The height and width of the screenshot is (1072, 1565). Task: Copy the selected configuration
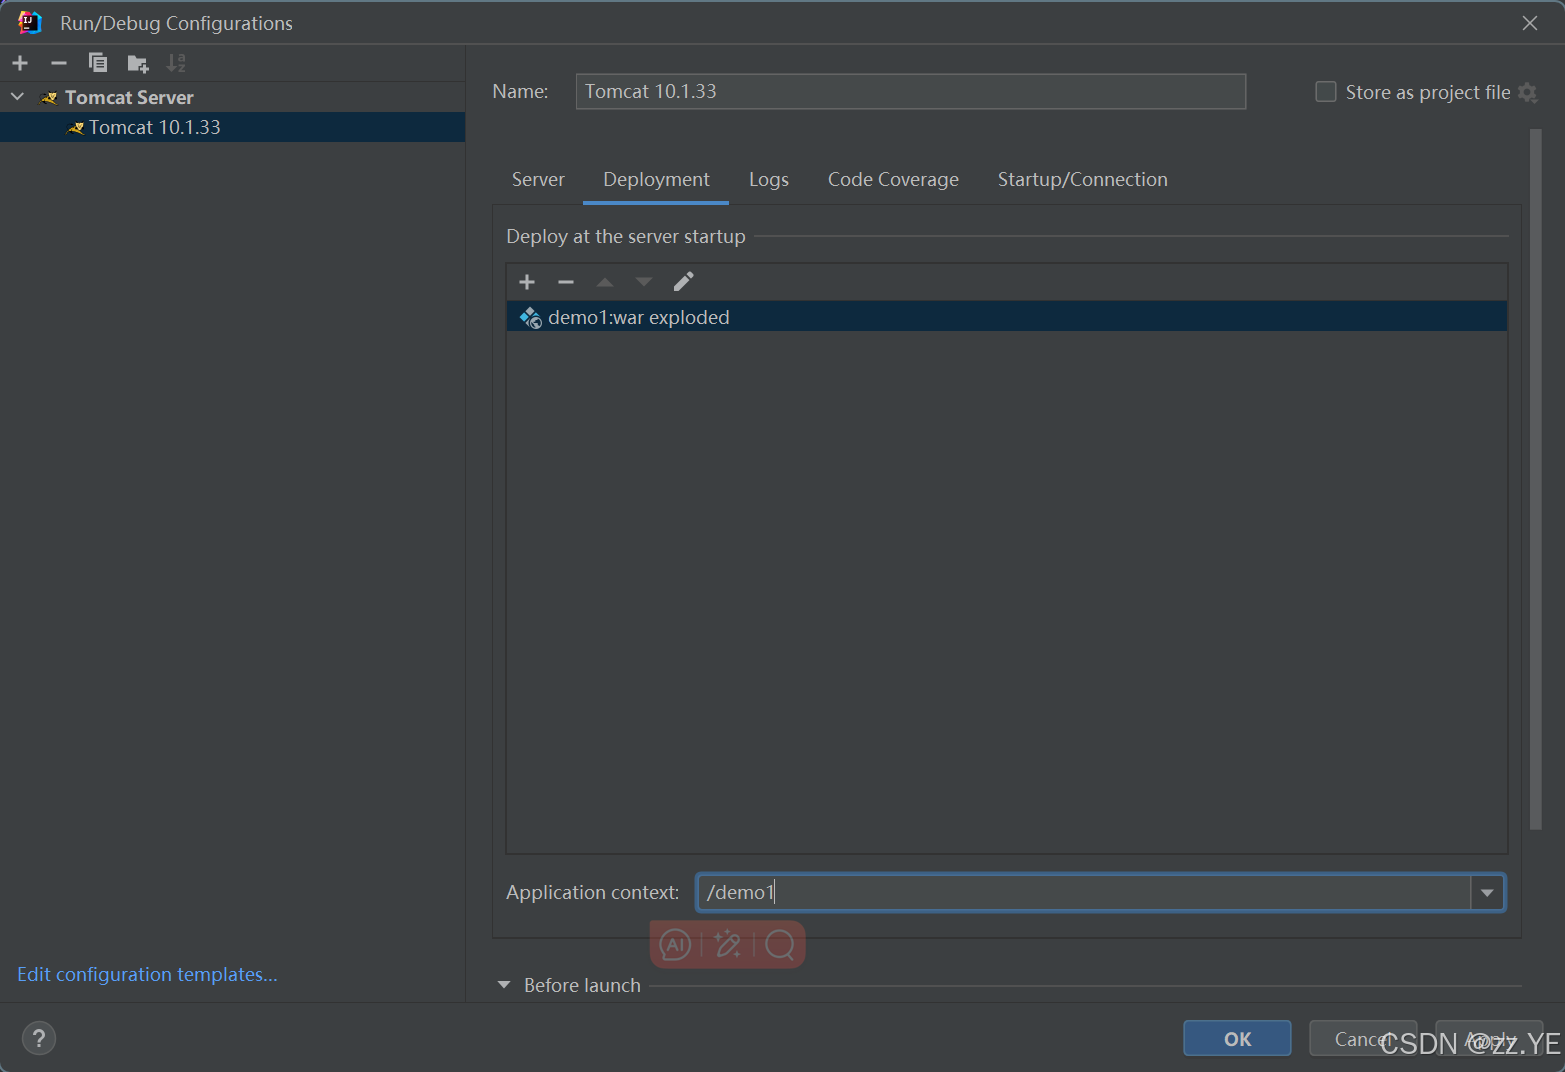(x=98, y=63)
